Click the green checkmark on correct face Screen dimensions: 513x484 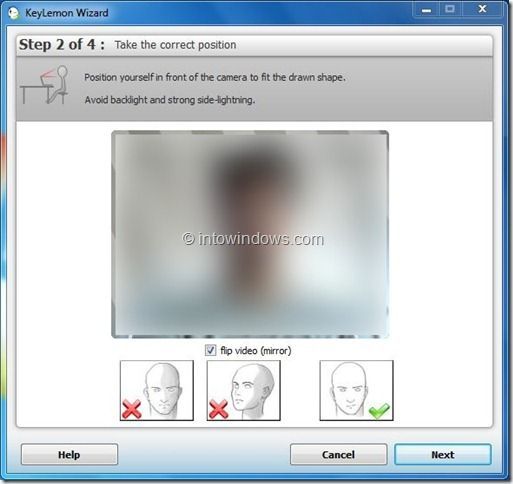click(379, 410)
